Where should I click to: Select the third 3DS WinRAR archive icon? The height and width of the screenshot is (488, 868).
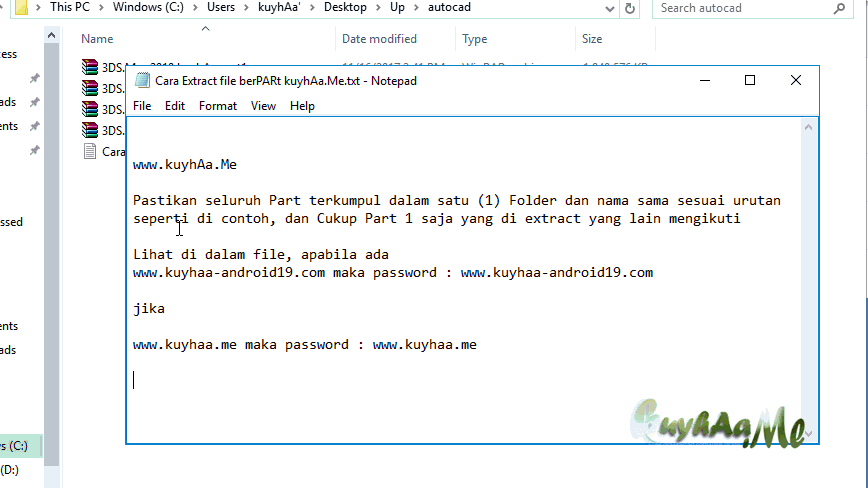90,109
